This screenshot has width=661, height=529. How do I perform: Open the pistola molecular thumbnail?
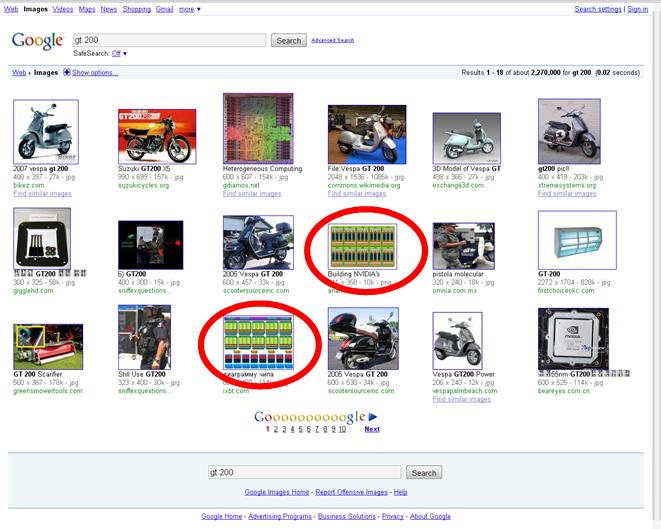464,246
